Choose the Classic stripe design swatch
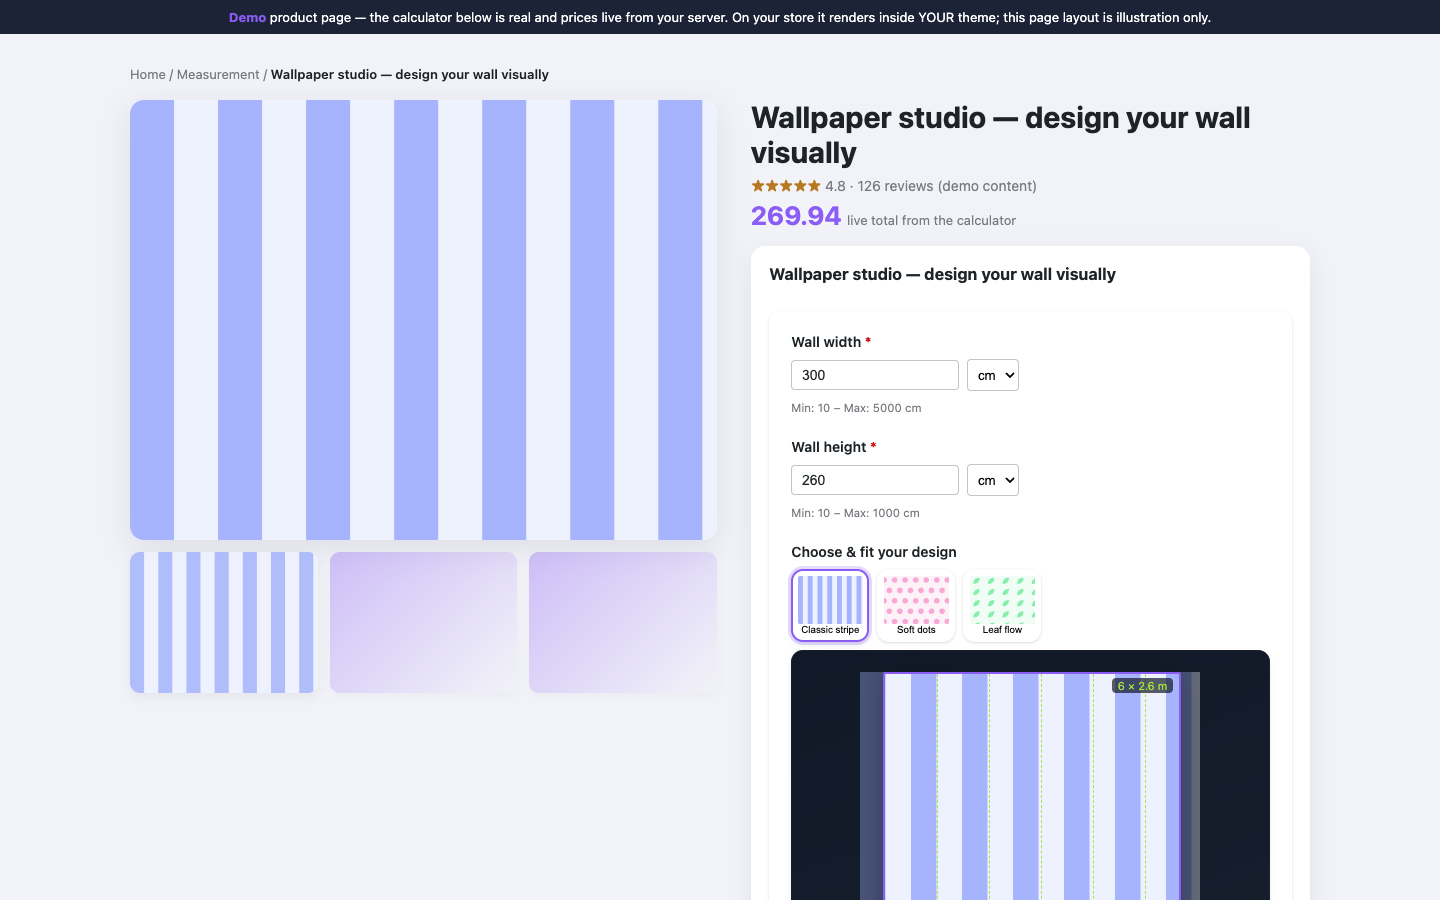Viewport: 1440px width, 900px height. (x=830, y=605)
